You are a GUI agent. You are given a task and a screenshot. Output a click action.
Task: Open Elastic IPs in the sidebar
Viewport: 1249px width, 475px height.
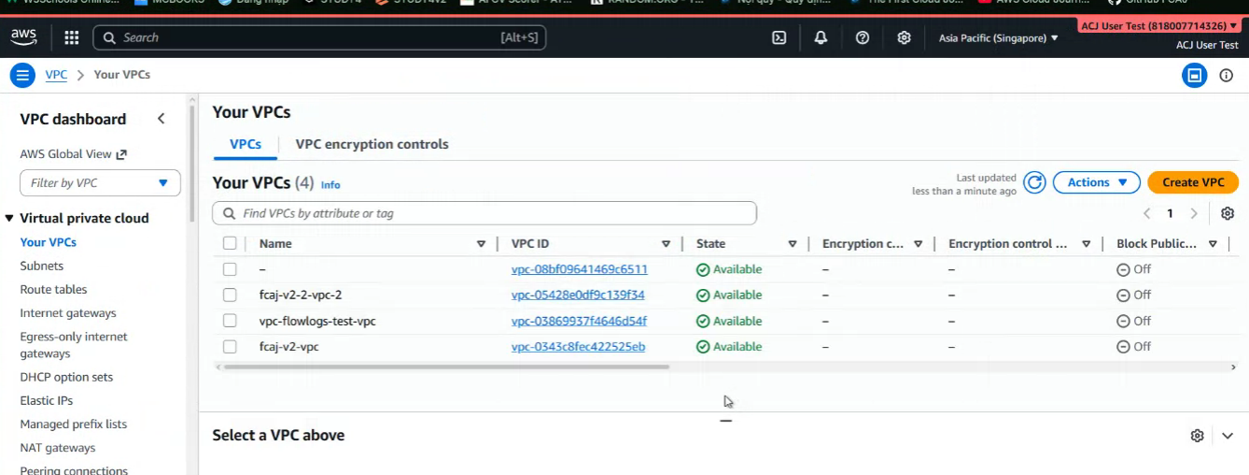(46, 400)
